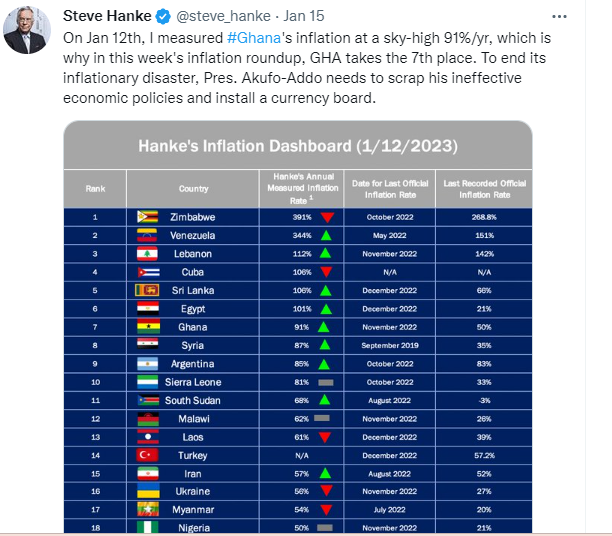Click the Sri Lanka flag icon

(x=148, y=290)
